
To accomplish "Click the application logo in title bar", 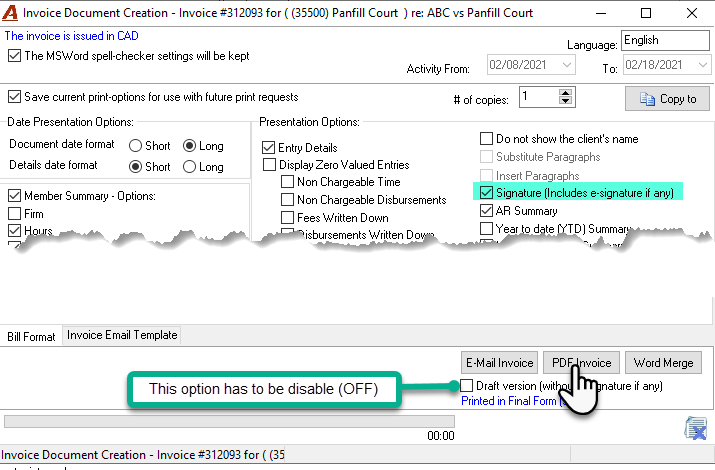I will pos(10,13).
